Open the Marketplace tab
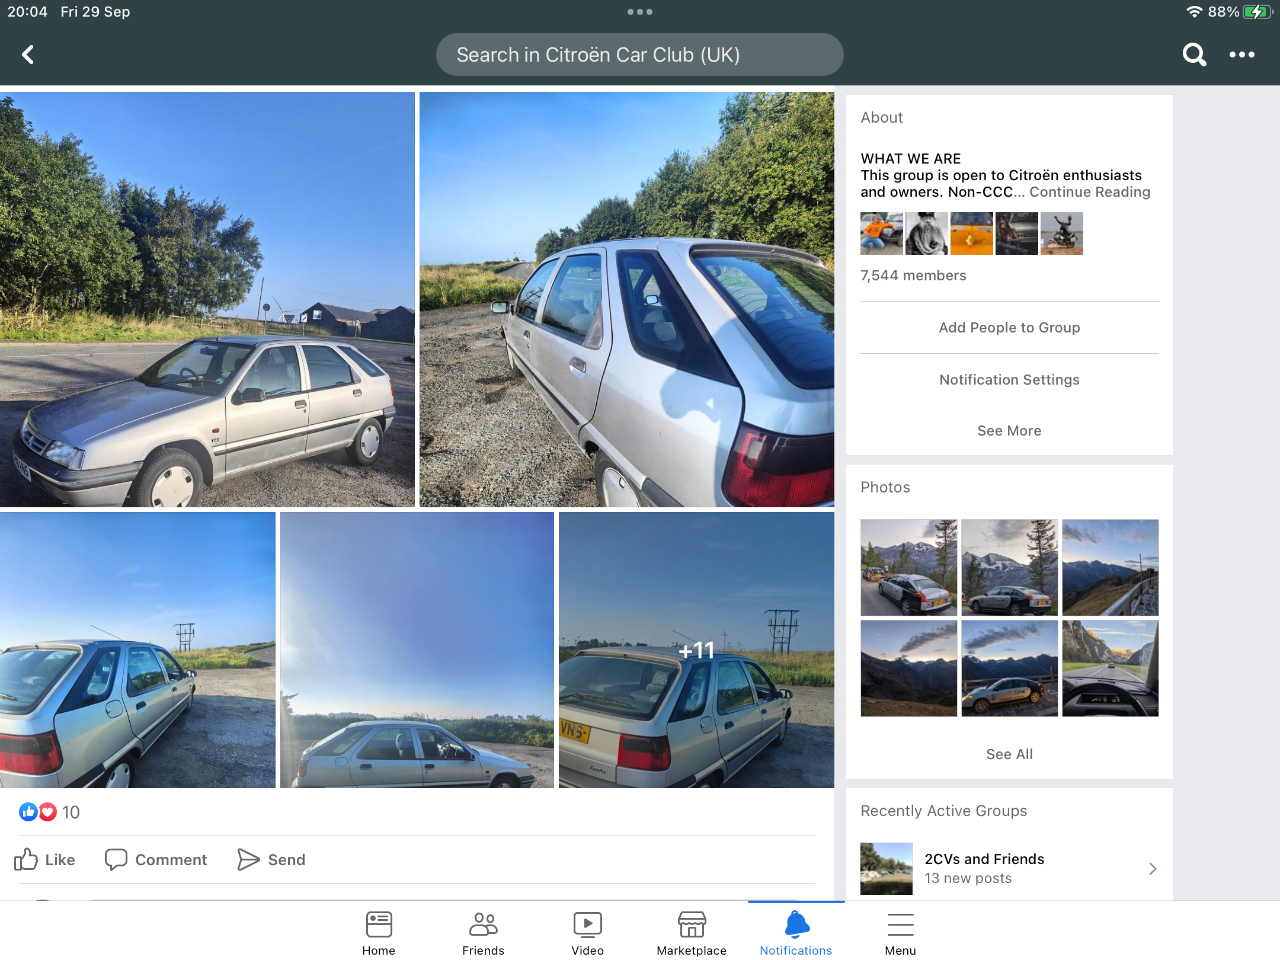Image resolution: width=1280 pixels, height=960 pixels. [692, 933]
